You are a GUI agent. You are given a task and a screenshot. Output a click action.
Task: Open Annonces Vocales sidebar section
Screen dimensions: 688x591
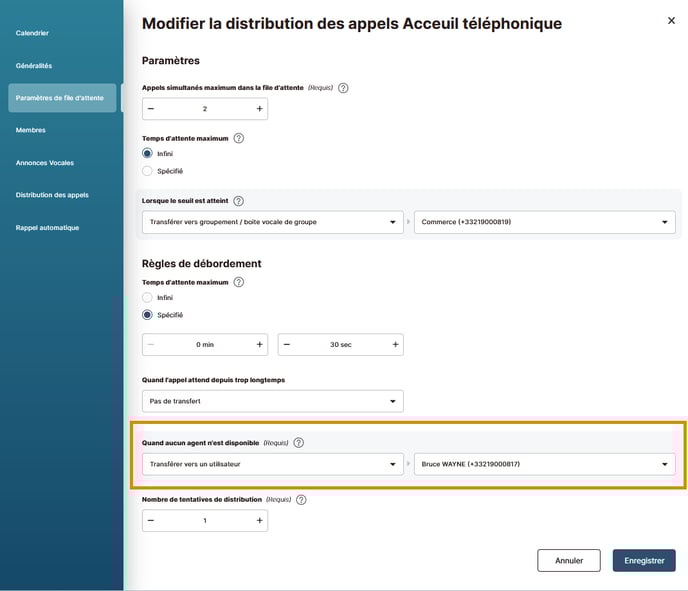pyautogui.click(x=45, y=163)
